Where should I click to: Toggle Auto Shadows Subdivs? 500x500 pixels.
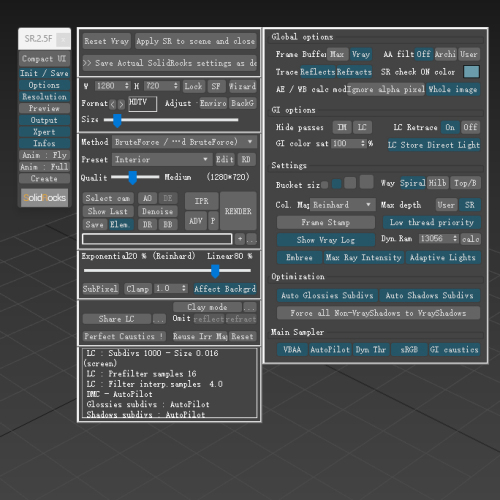[430, 295]
